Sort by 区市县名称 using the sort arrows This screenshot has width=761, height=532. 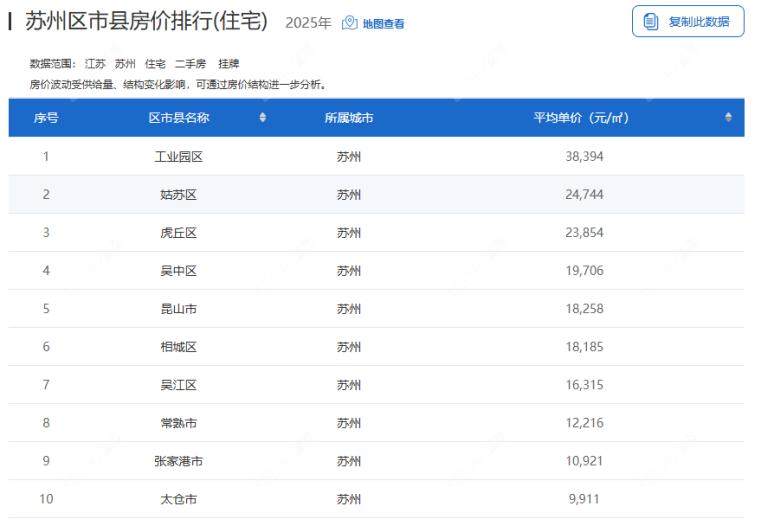263,117
